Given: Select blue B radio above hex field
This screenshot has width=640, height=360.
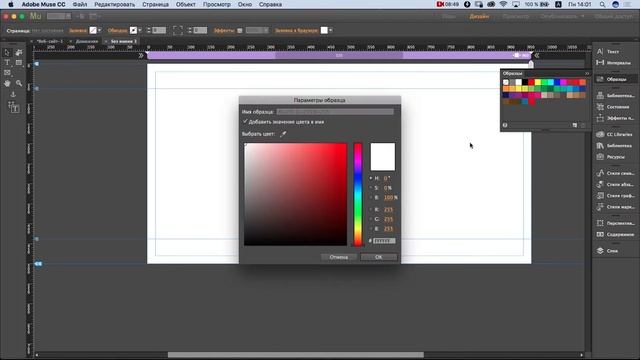Looking at the screenshot, I should point(371,229).
